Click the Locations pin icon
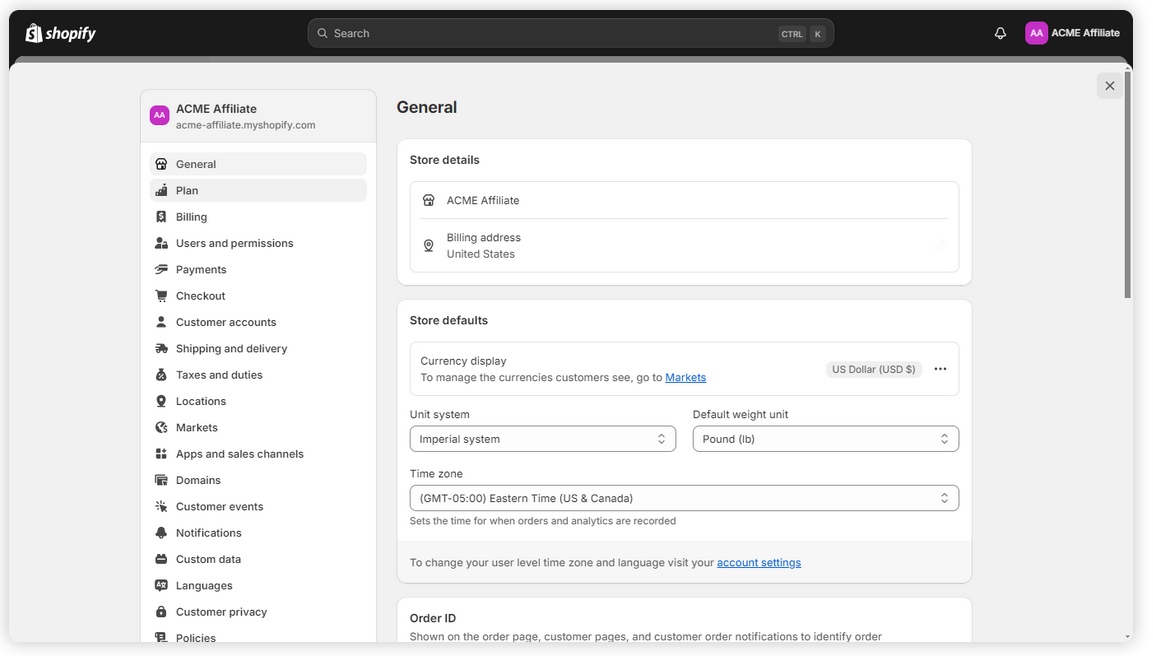The width and height of the screenshot is (1153, 656). tap(161, 402)
